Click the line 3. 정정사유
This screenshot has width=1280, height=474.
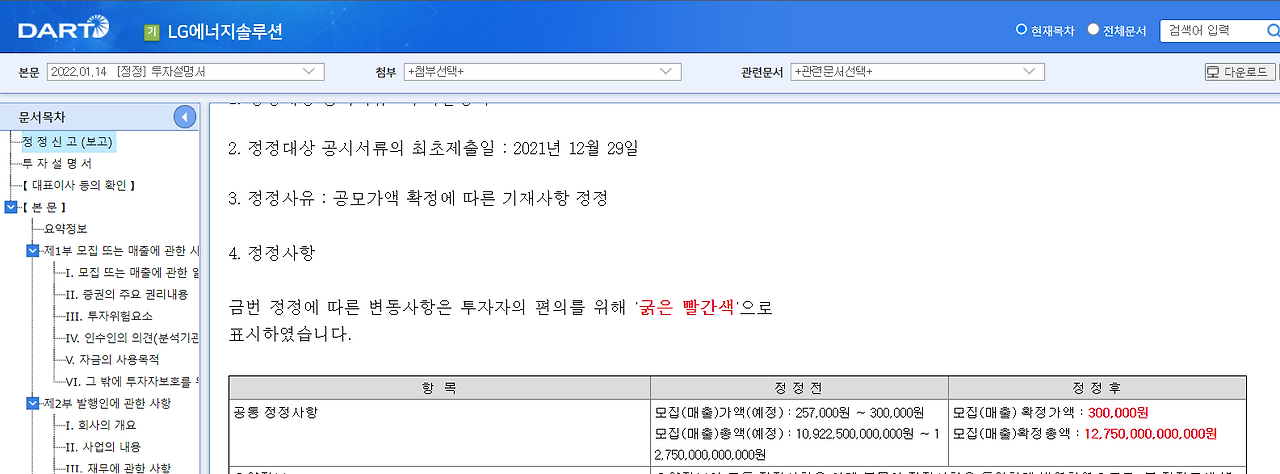tap(418, 198)
